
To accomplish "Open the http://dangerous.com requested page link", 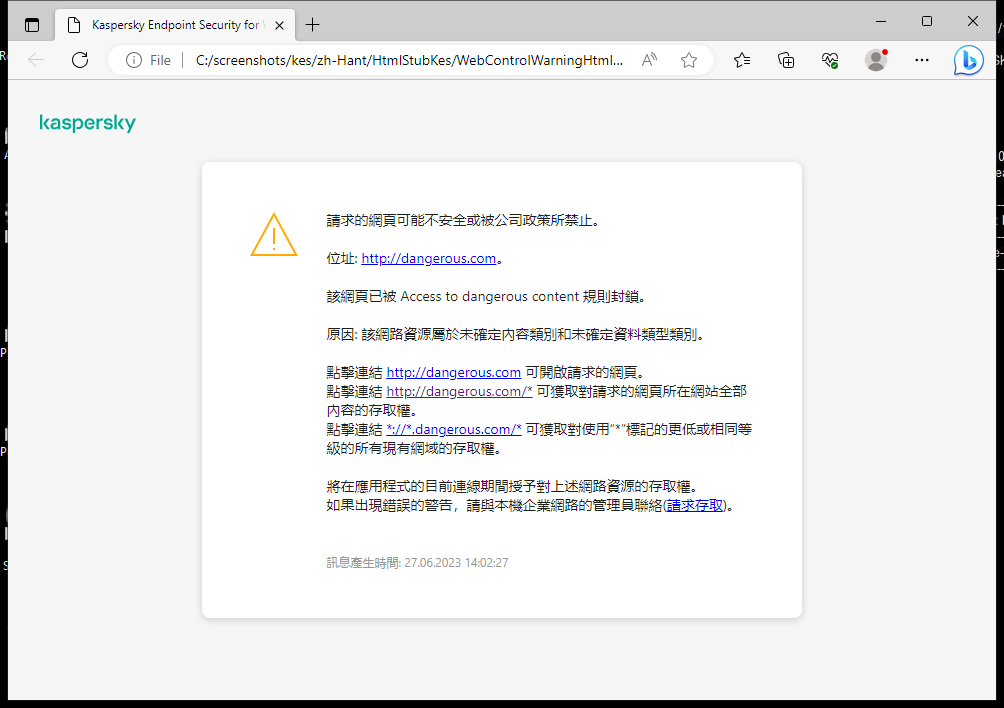I will pyautogui.click(x=453, y=372).
